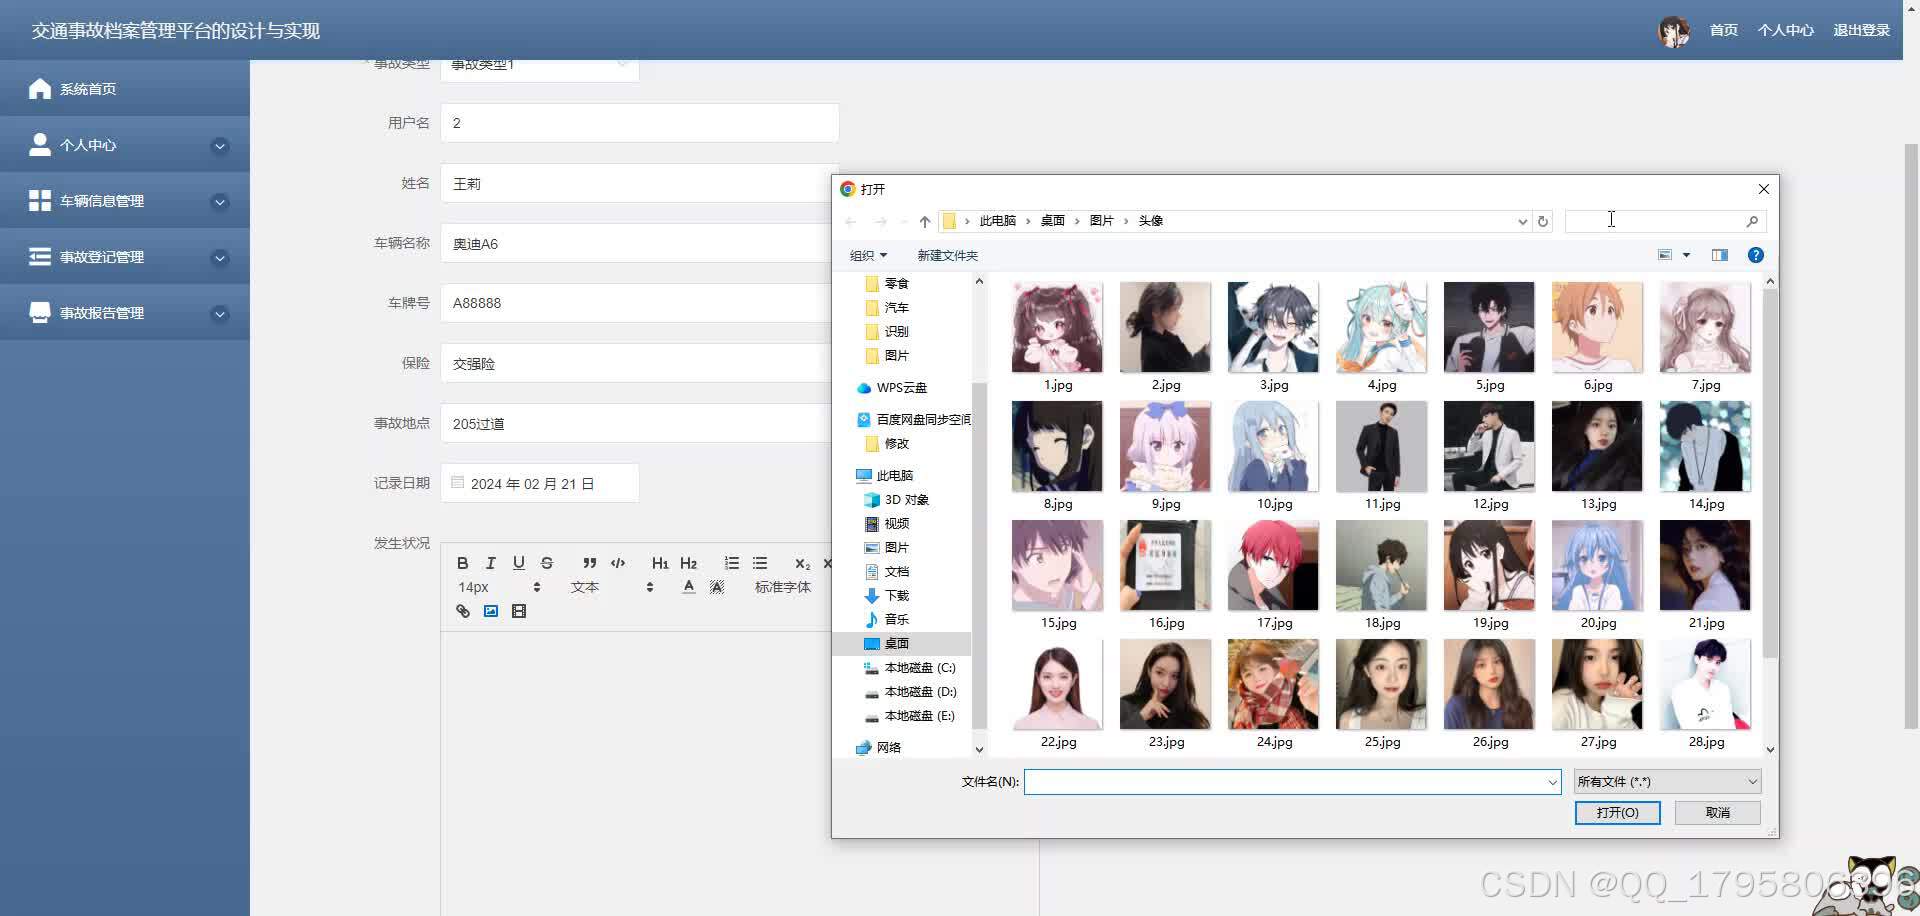Screen dimensions: 1920x916
Task: Select thumbnail 28.jpg
Action: point(1705,694)
